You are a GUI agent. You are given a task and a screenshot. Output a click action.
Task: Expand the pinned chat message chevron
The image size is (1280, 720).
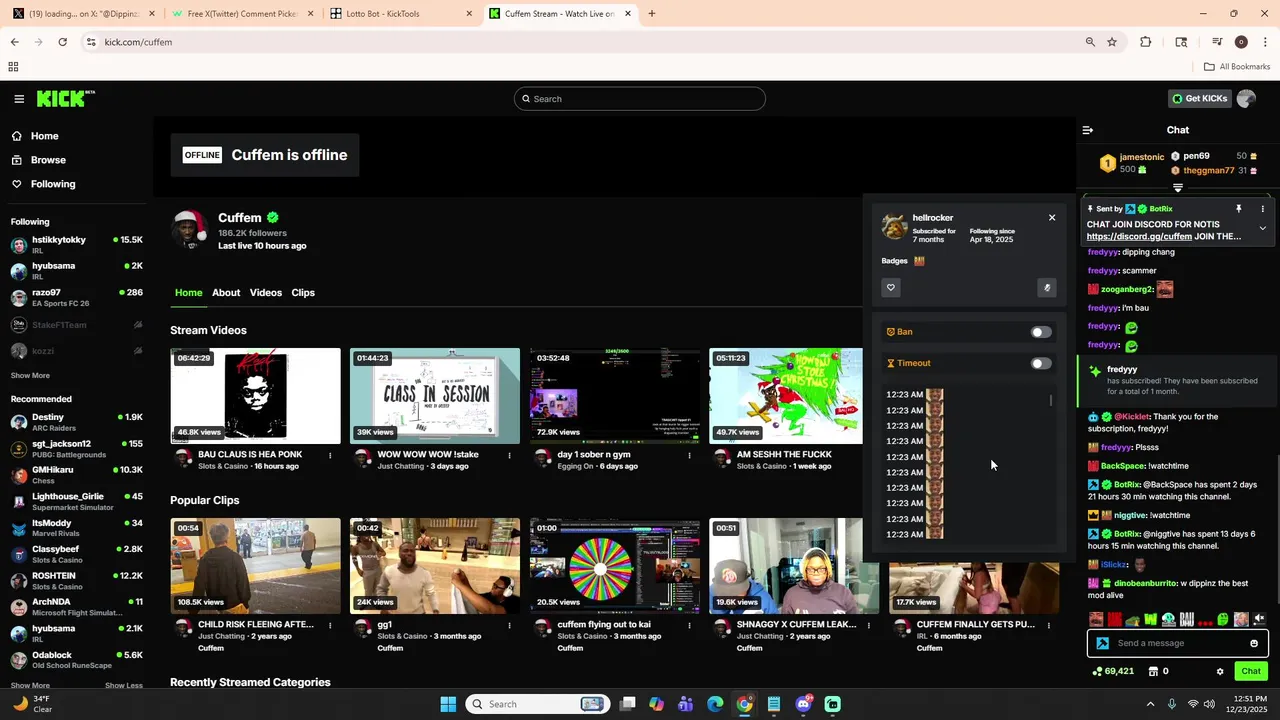(x=1262, y=228)
